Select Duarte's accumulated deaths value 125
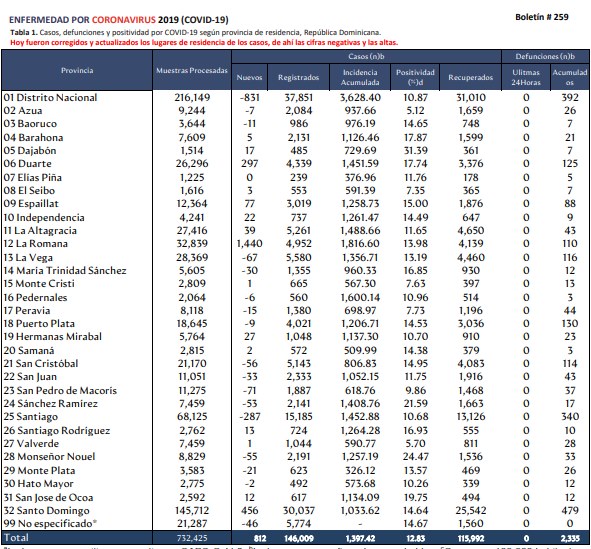Image resolution: width=591 pixels, height=549 pixels. [x=570, y=164]
